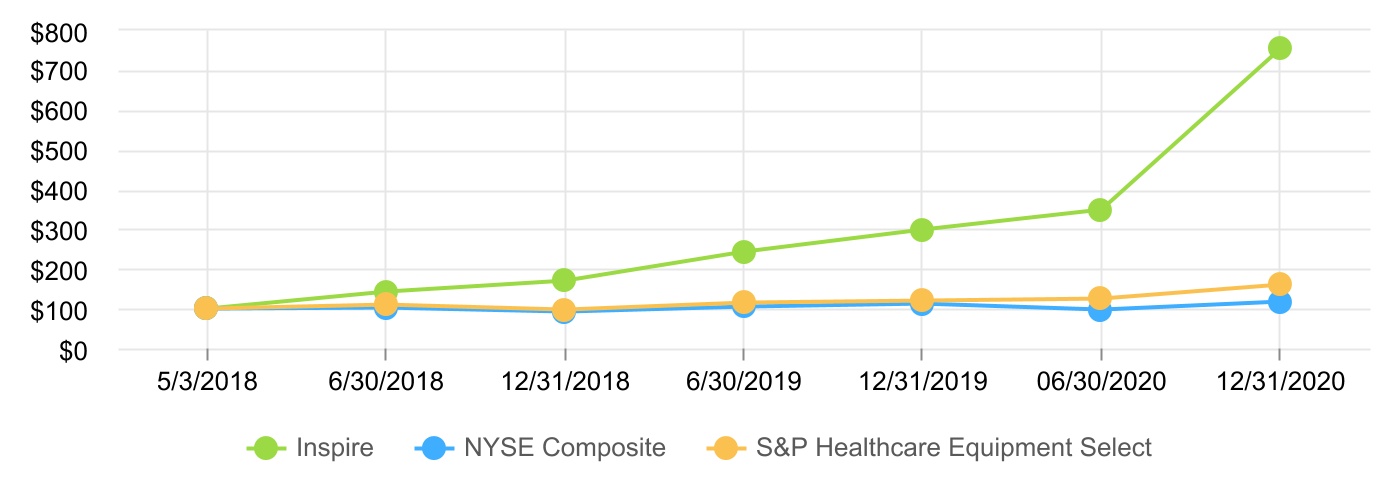Select Inspire's 06/30/2020 data point
1400x500 pixels.
[x=1100, y=210]
